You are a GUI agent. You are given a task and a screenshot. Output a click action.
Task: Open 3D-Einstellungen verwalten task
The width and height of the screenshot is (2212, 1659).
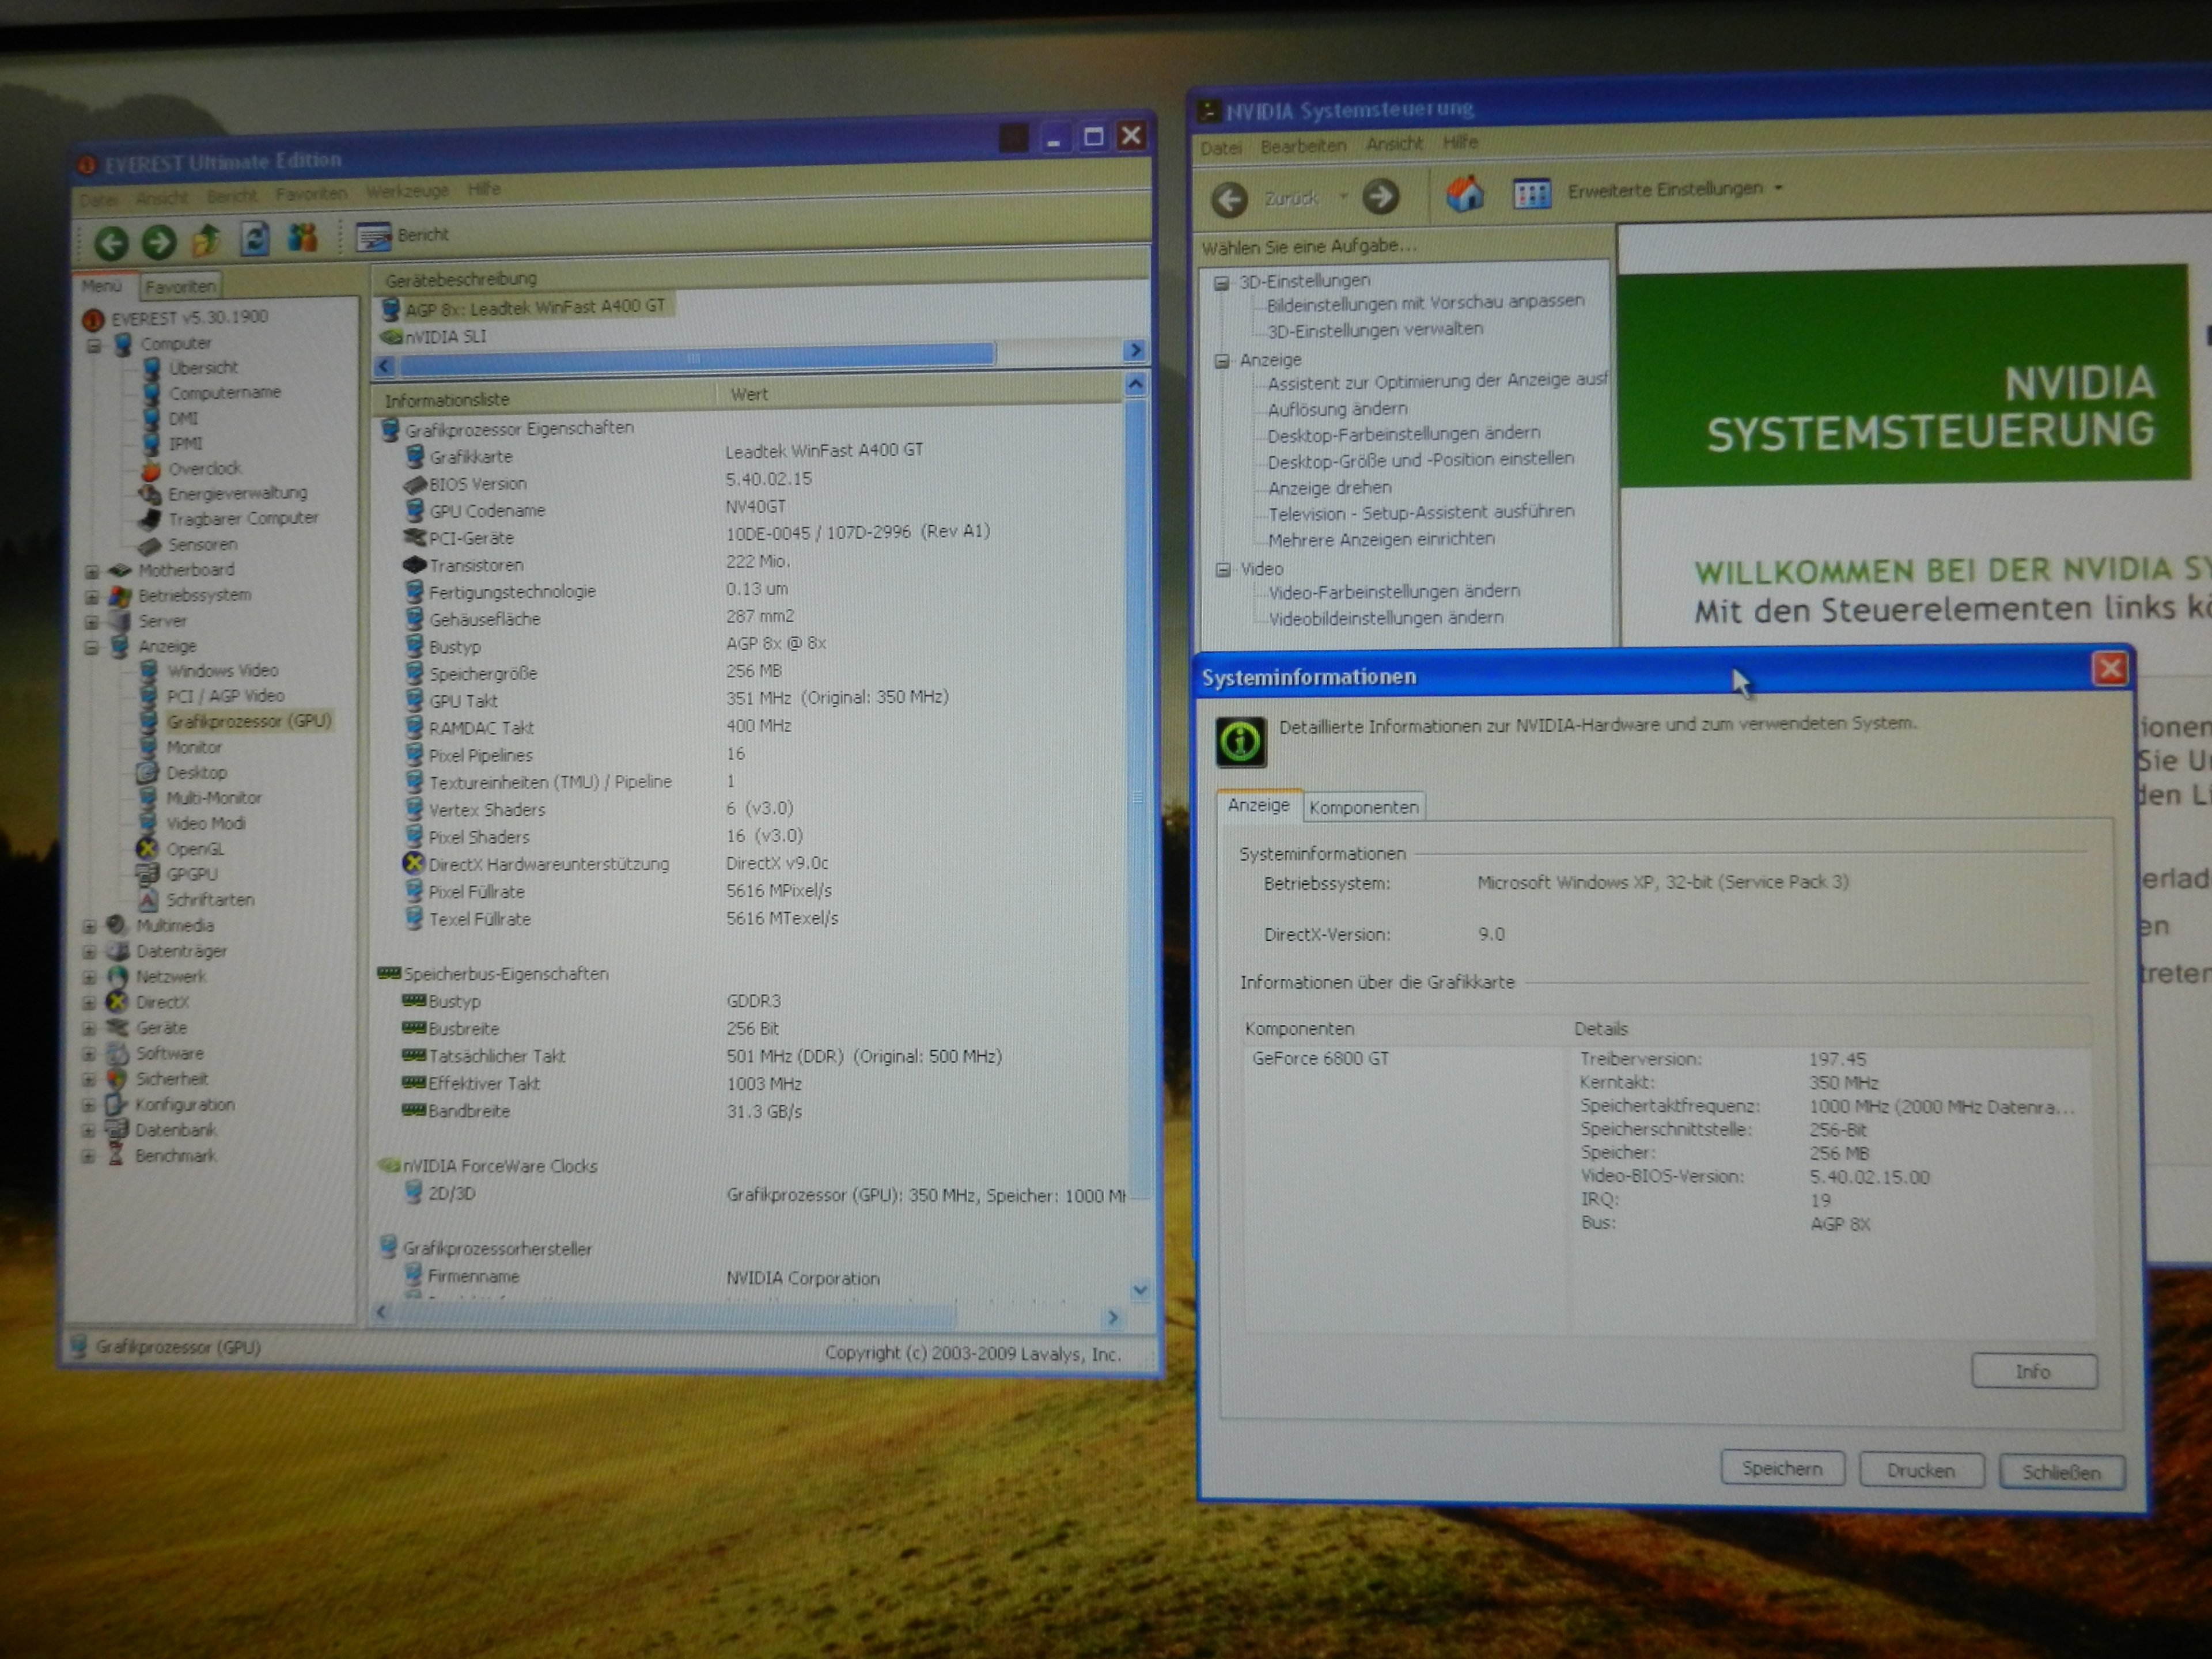(1375, 330)
